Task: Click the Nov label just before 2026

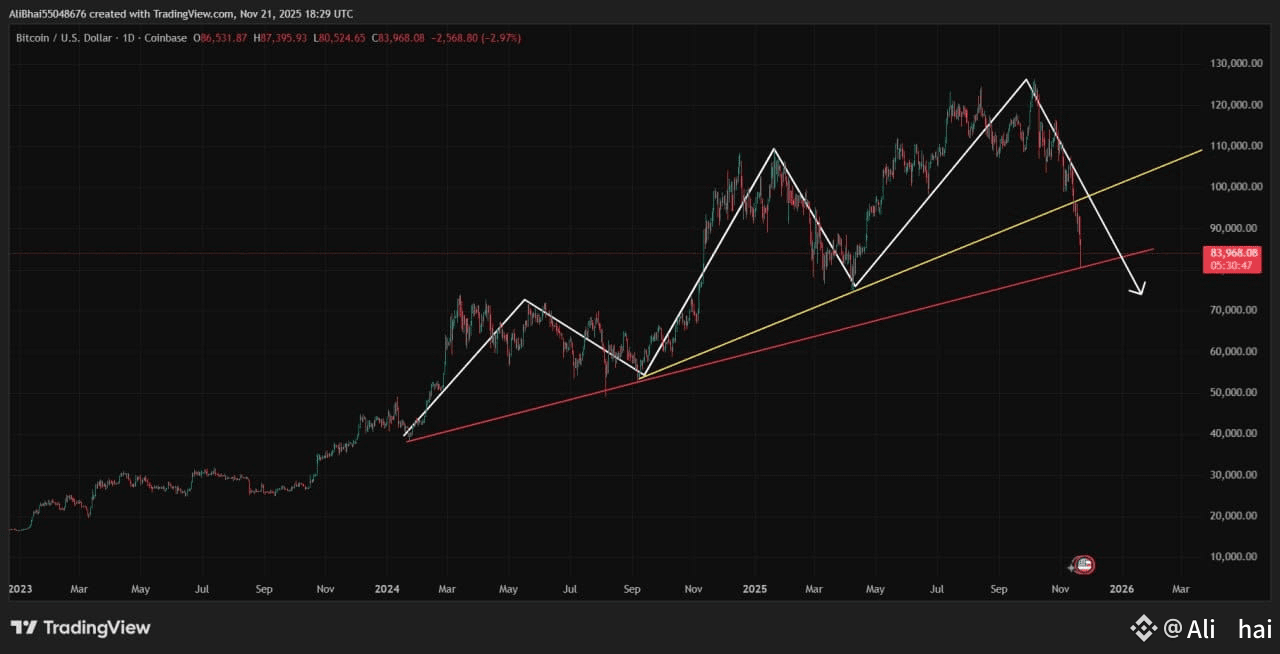Action: click(1061, 589)
